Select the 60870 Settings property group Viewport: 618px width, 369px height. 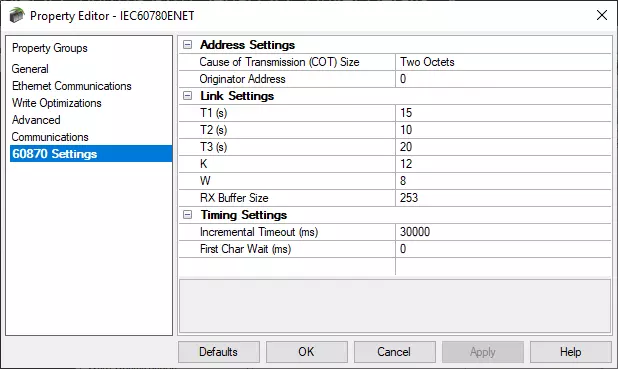coord(91,154)
